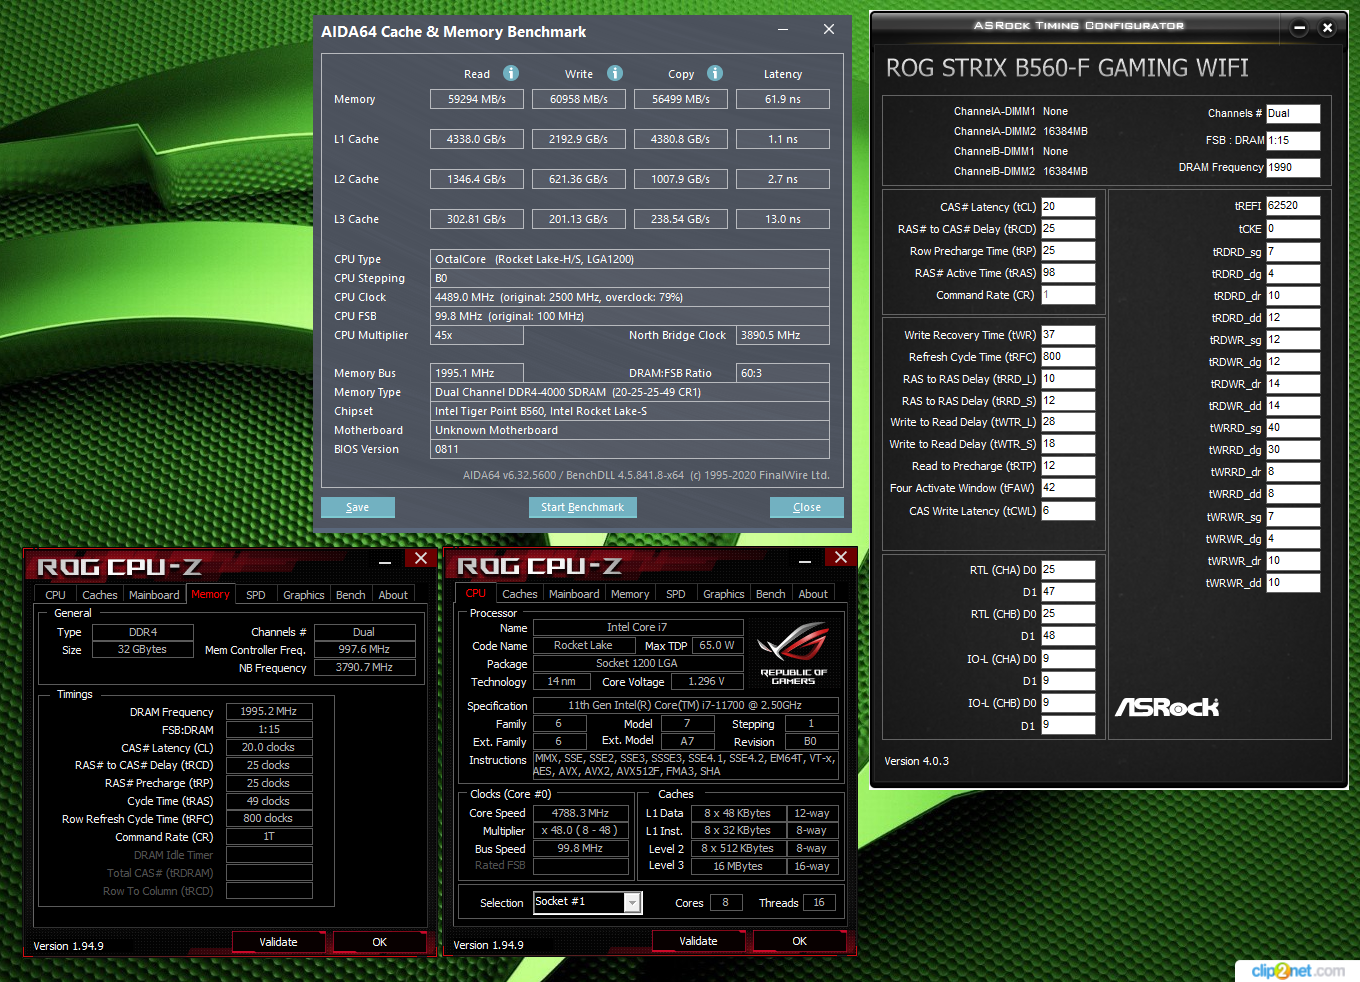Click Validate in the Processor CPU-Z window
The width and height of the screenshot is (1360, 982).
click(x=699, y=941)
